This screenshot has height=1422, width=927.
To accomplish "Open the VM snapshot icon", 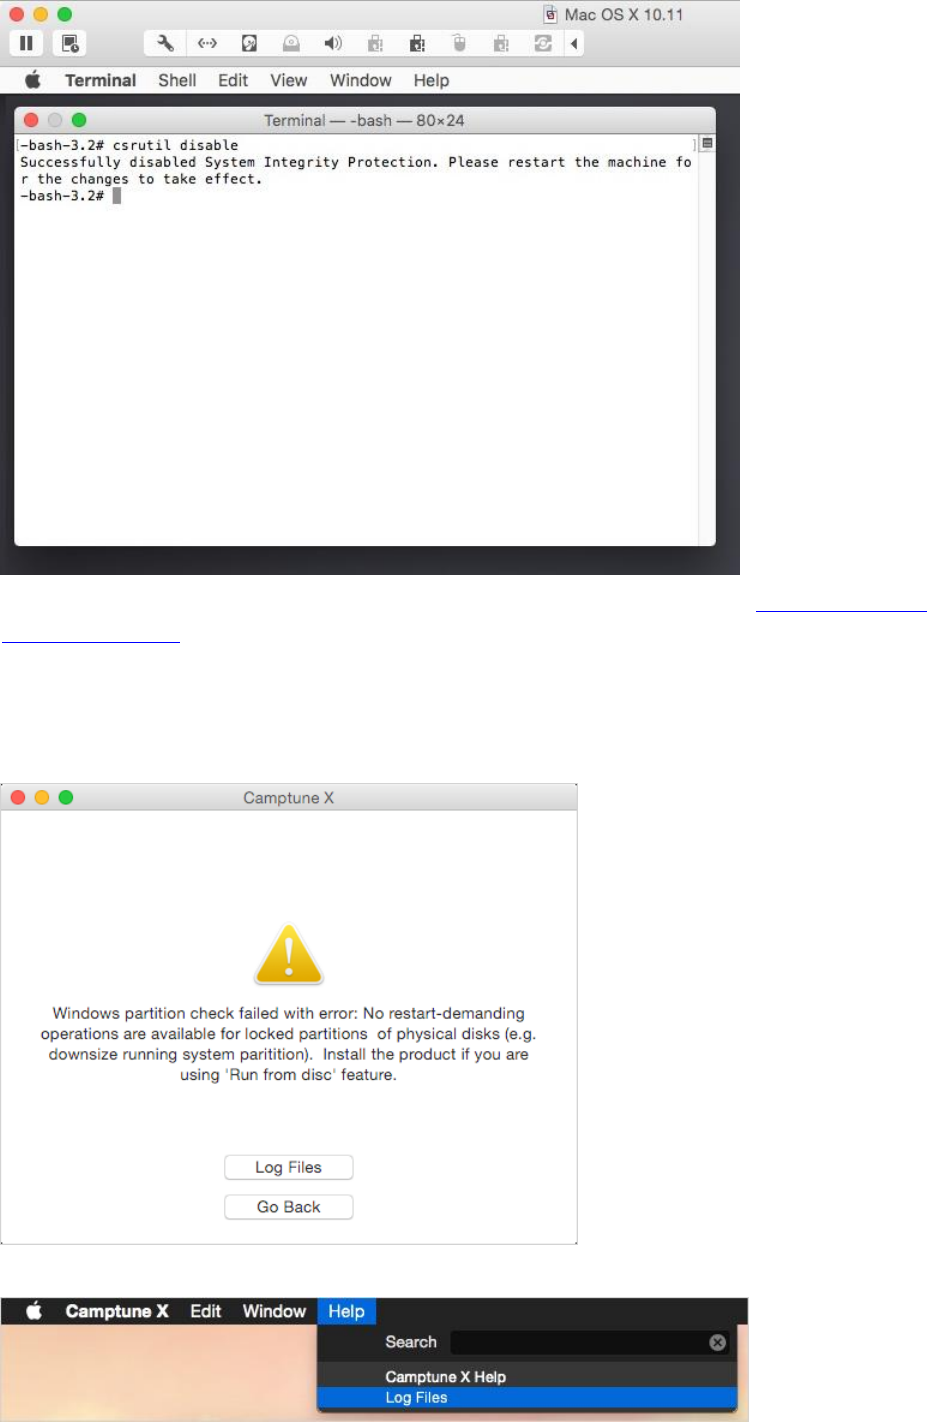I will 70,43.
